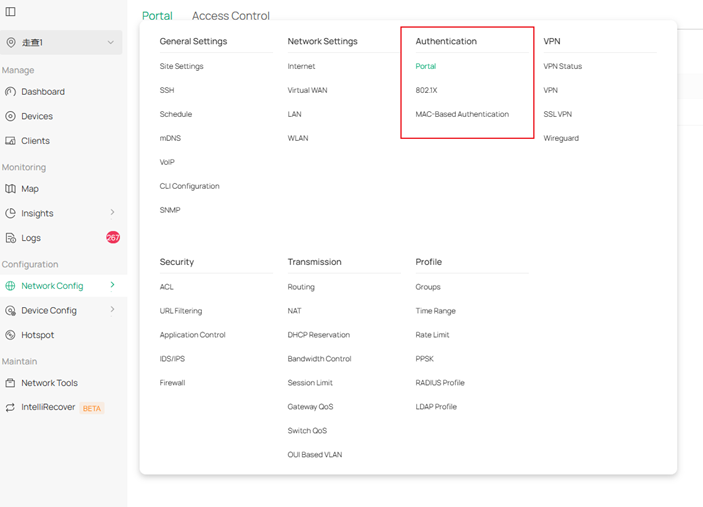
Task: Open IntelliRecover from the sidebar
Action: point(48,407)
